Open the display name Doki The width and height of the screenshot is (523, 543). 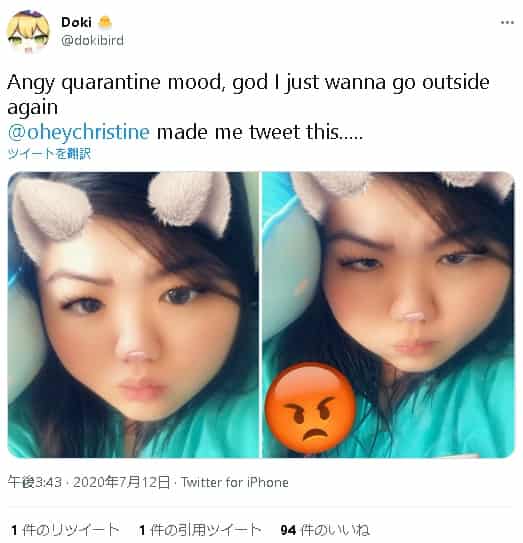76,23
